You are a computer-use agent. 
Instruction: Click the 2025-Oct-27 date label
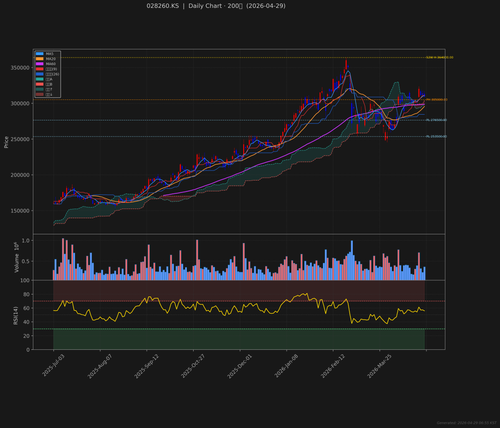point(193,366)
